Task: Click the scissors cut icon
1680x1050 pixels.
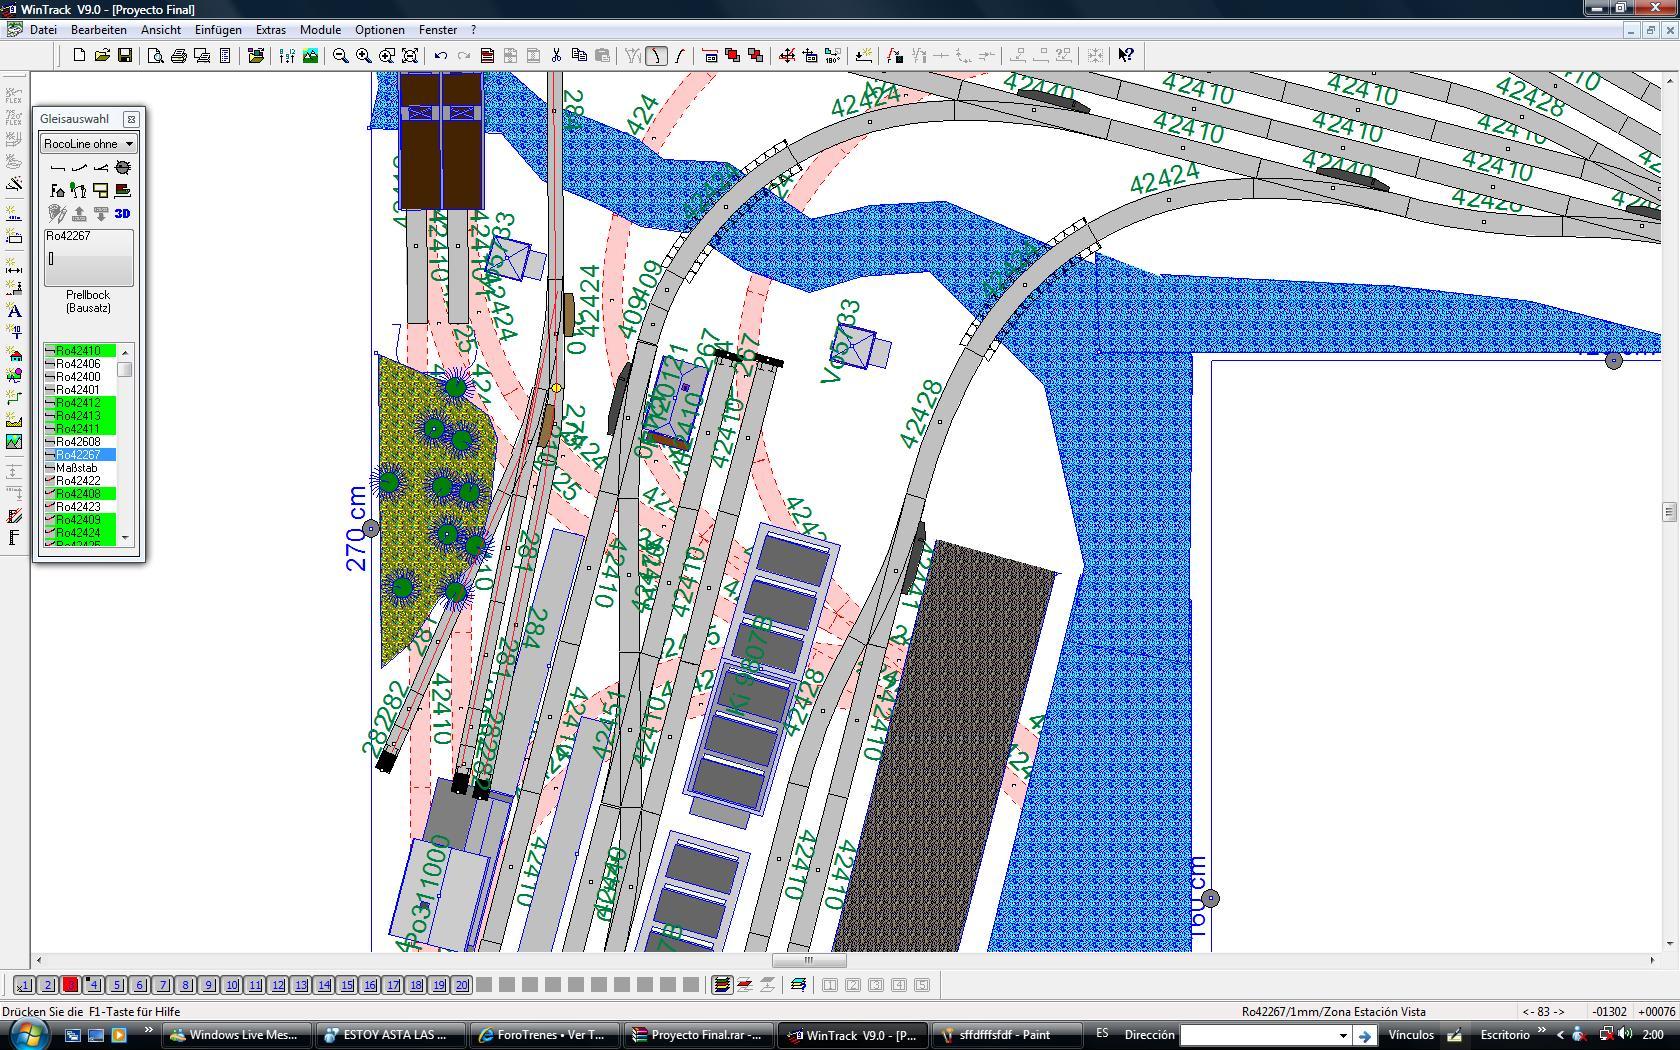Action: [556, 56]
